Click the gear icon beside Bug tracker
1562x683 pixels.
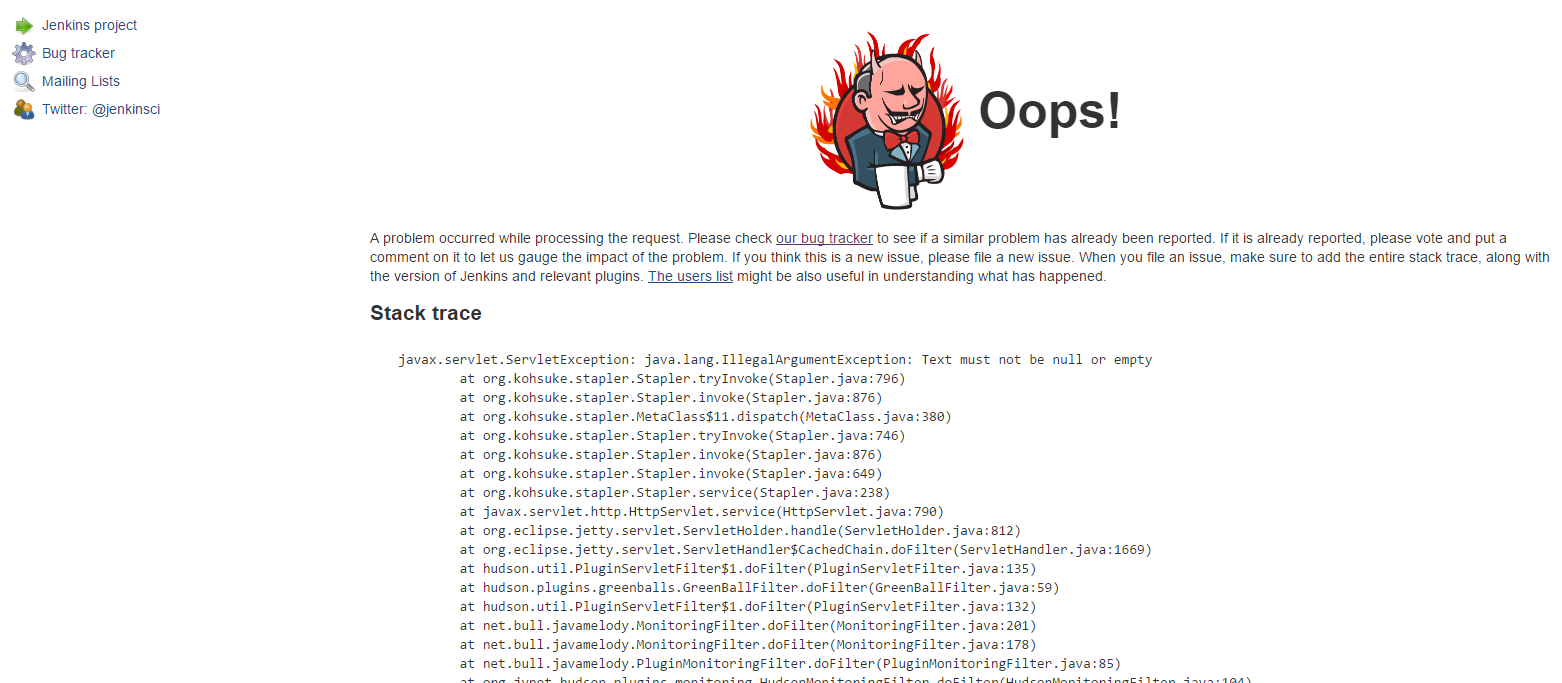(x=24, y=54)
